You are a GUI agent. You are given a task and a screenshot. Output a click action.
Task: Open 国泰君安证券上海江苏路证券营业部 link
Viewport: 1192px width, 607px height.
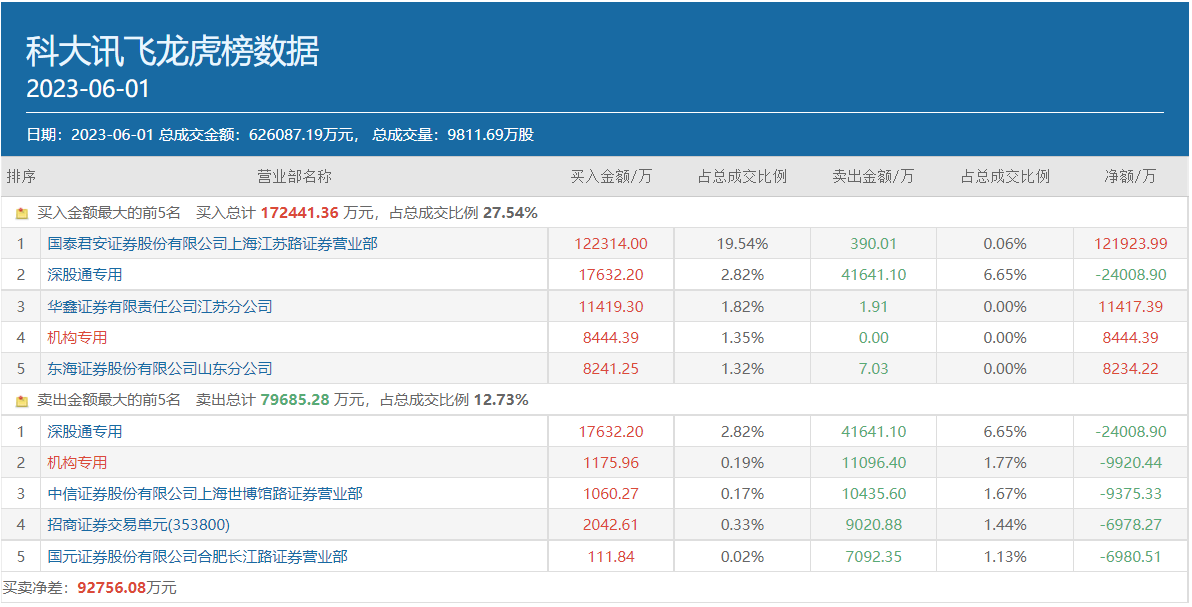(x=212, y=243)
